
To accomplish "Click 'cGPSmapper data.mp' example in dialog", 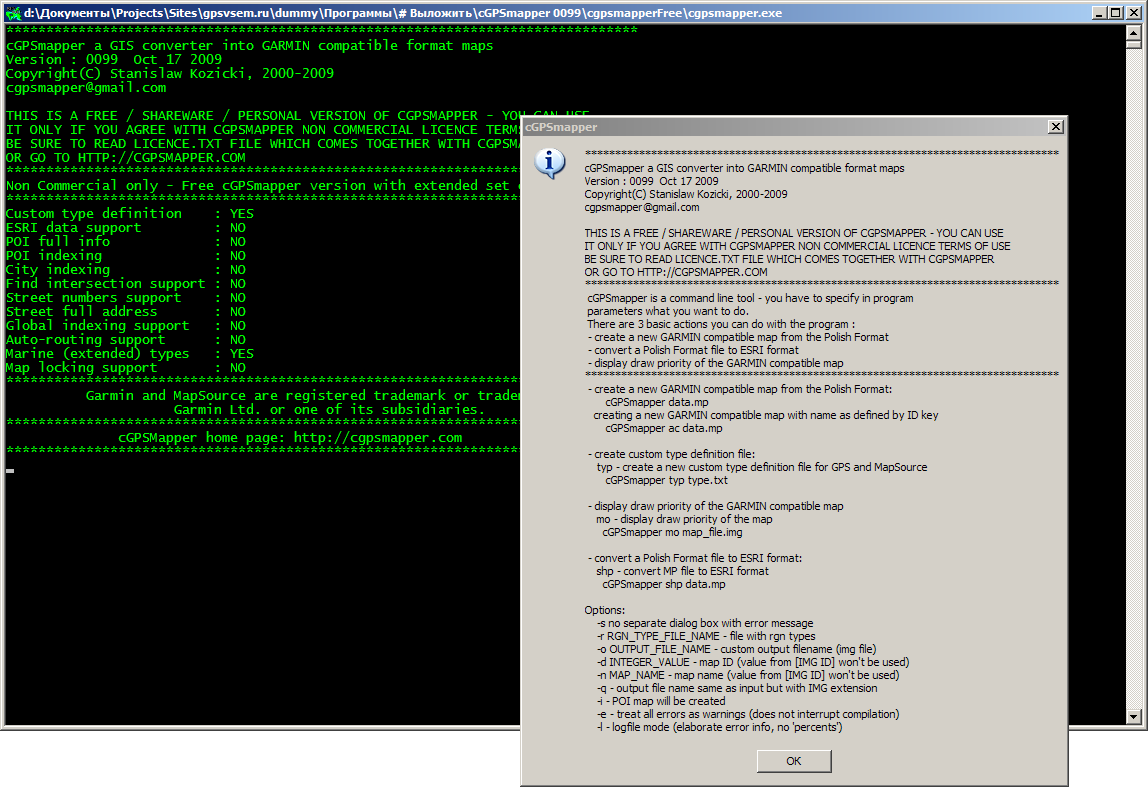I will coord(657,402).
